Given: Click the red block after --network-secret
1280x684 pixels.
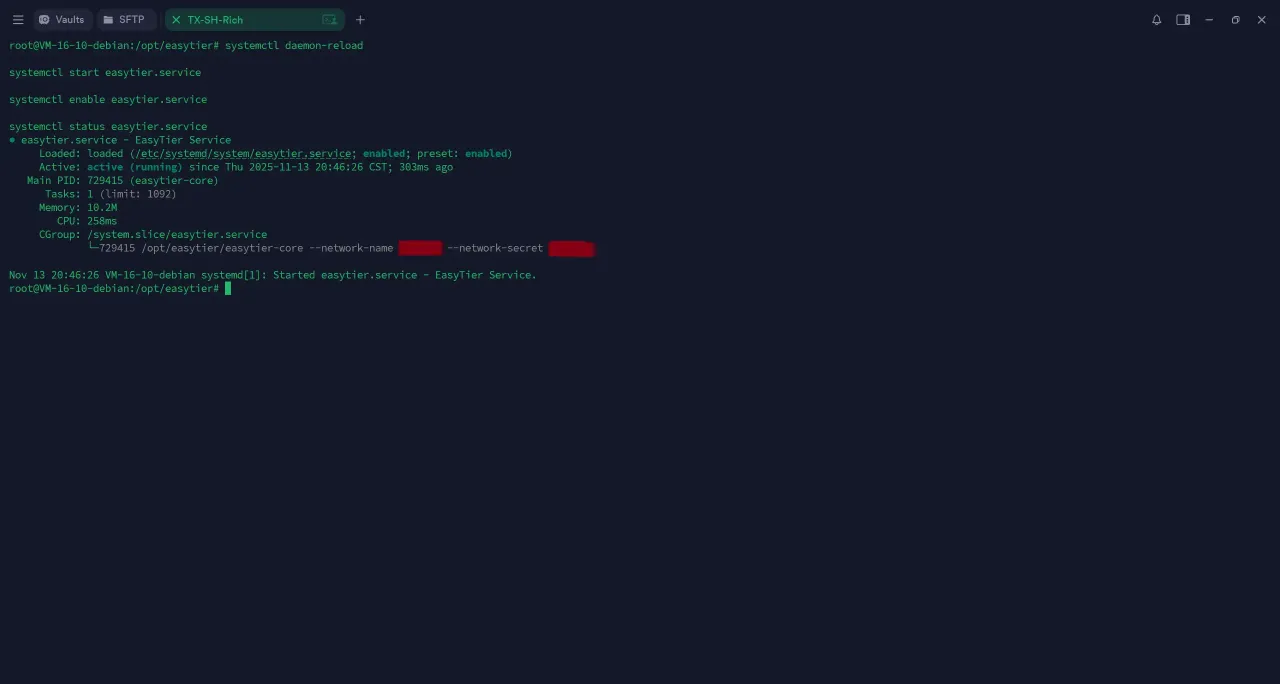Looking at the screenshot, I should click(571, 248).
